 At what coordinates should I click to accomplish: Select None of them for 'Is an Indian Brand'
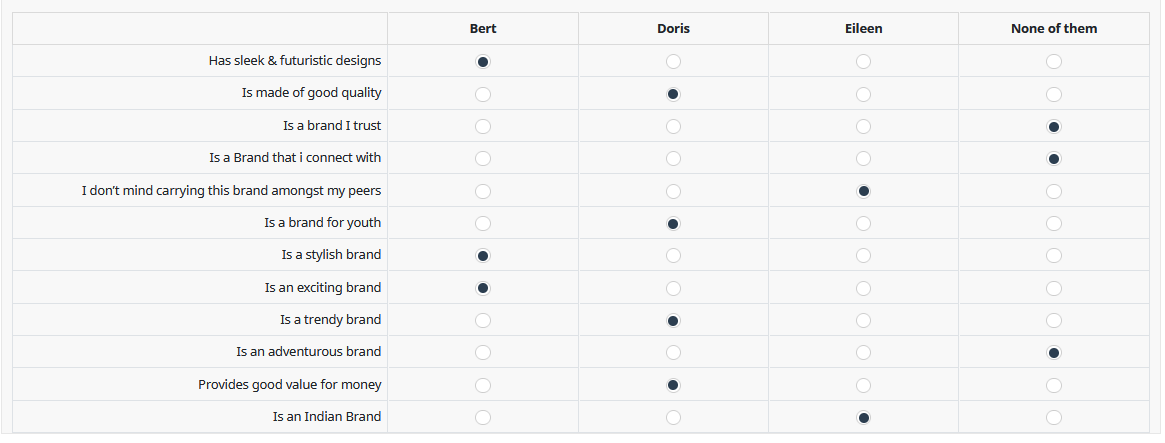pos(1053,417)
